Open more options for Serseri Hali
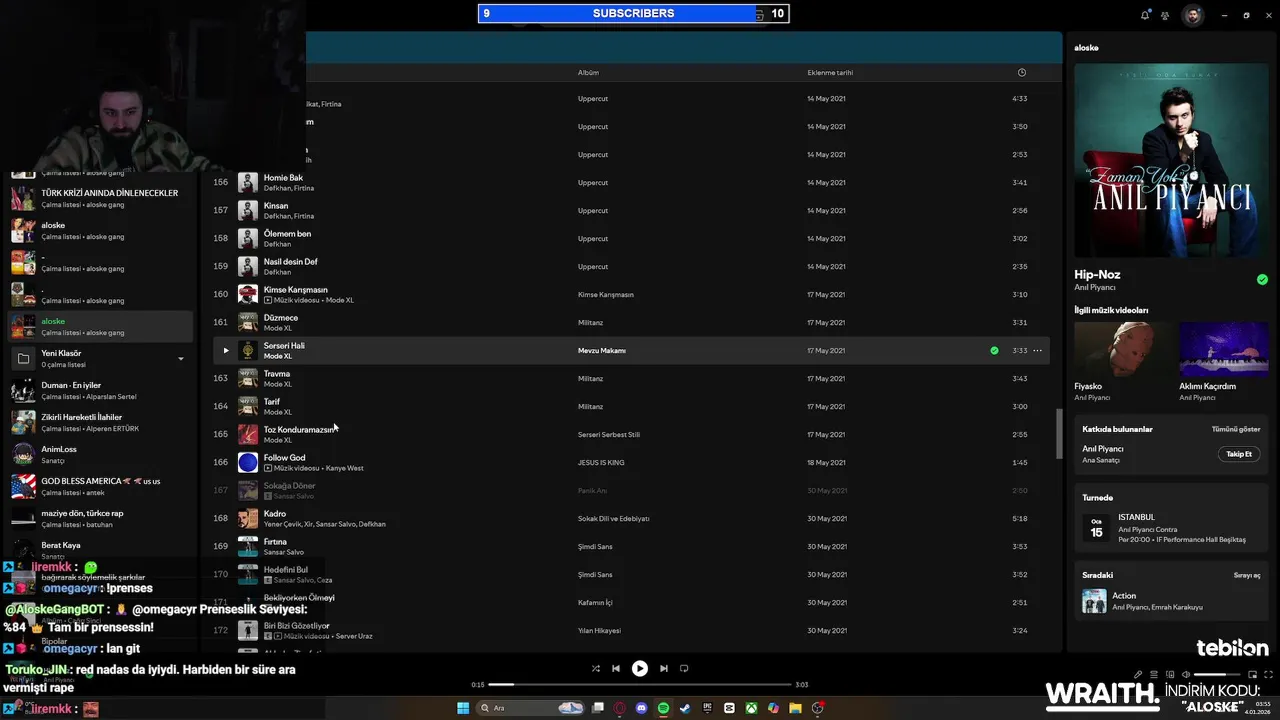The height and width of the screenshot is (720, 1280). click(1037, 351)
